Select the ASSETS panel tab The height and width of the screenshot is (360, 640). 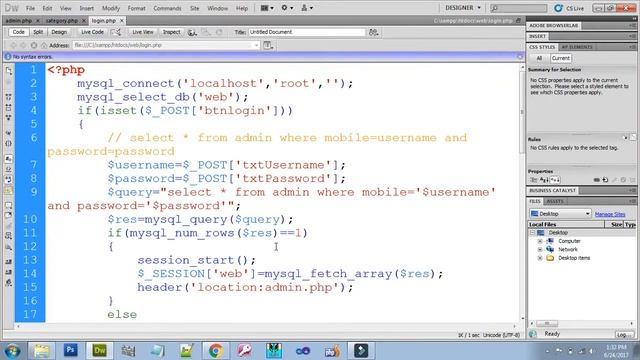click(x=555, y=201)
